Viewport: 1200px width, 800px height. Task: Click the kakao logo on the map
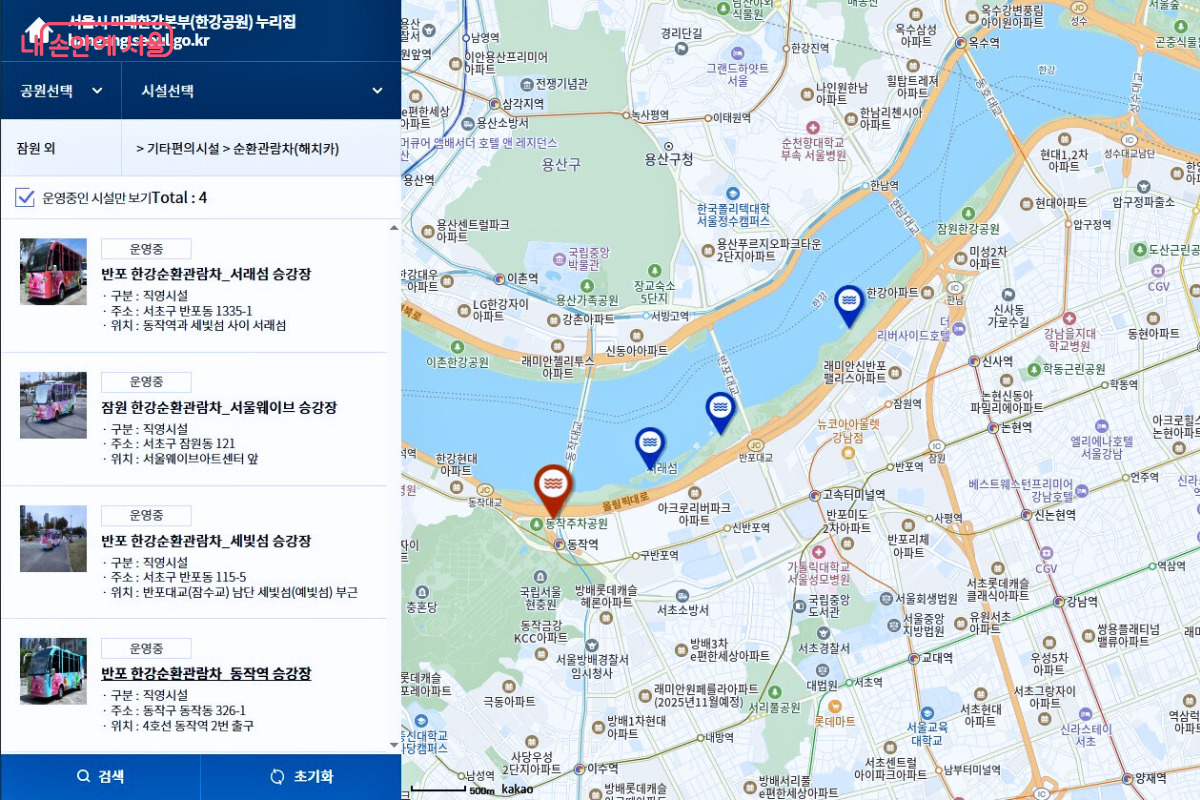(x=515, y=789)
